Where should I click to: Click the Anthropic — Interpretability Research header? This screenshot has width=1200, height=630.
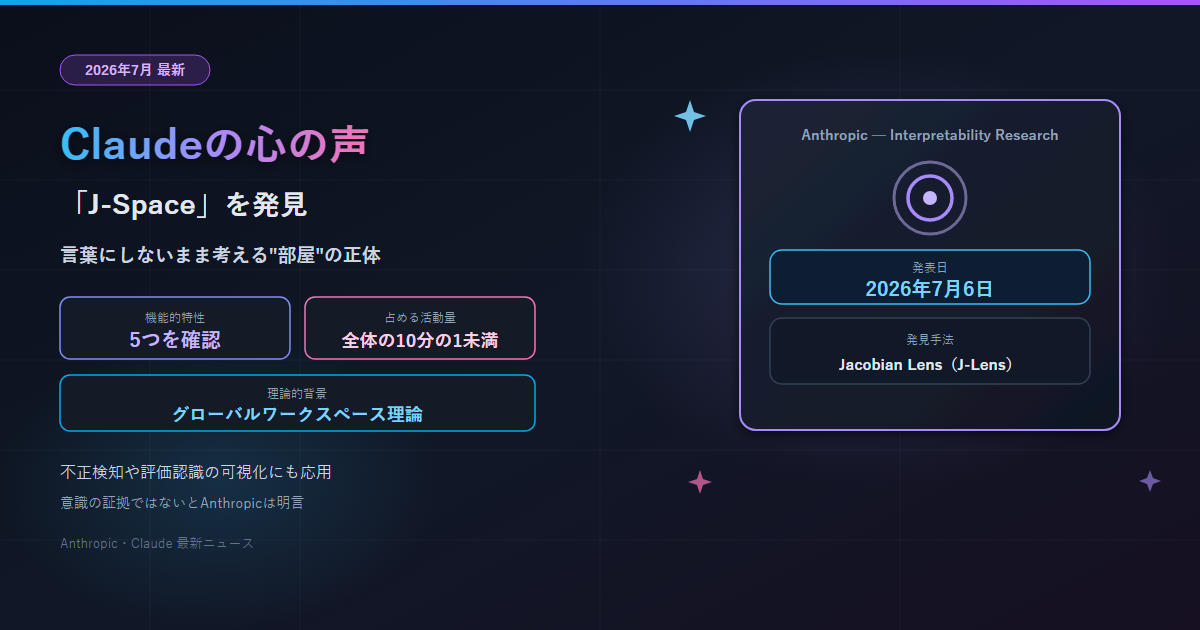[x=930, y=135]
